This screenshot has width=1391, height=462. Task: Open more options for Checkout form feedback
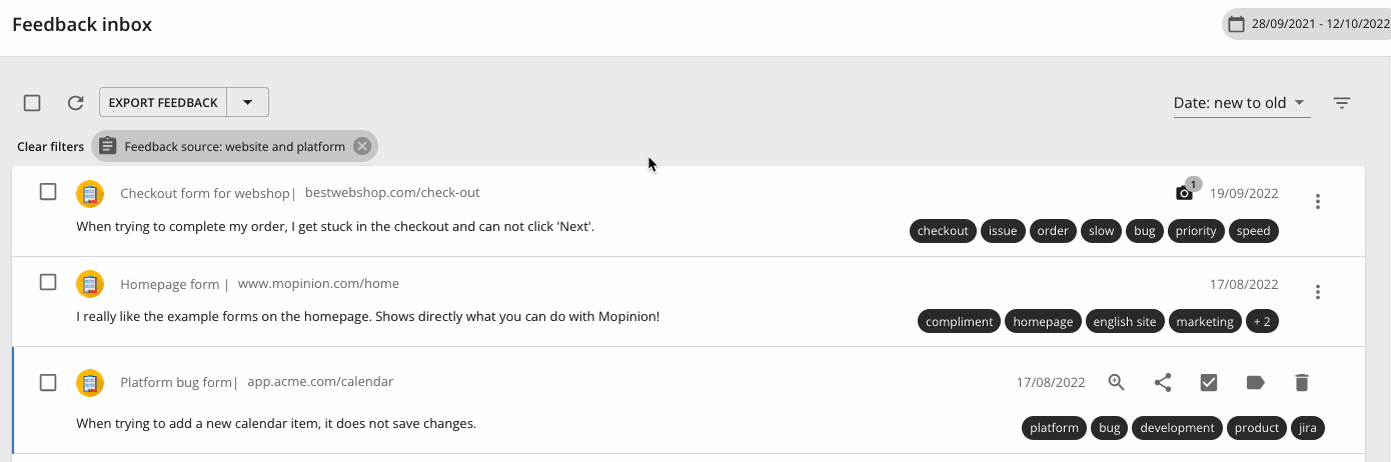[1318, 201]
